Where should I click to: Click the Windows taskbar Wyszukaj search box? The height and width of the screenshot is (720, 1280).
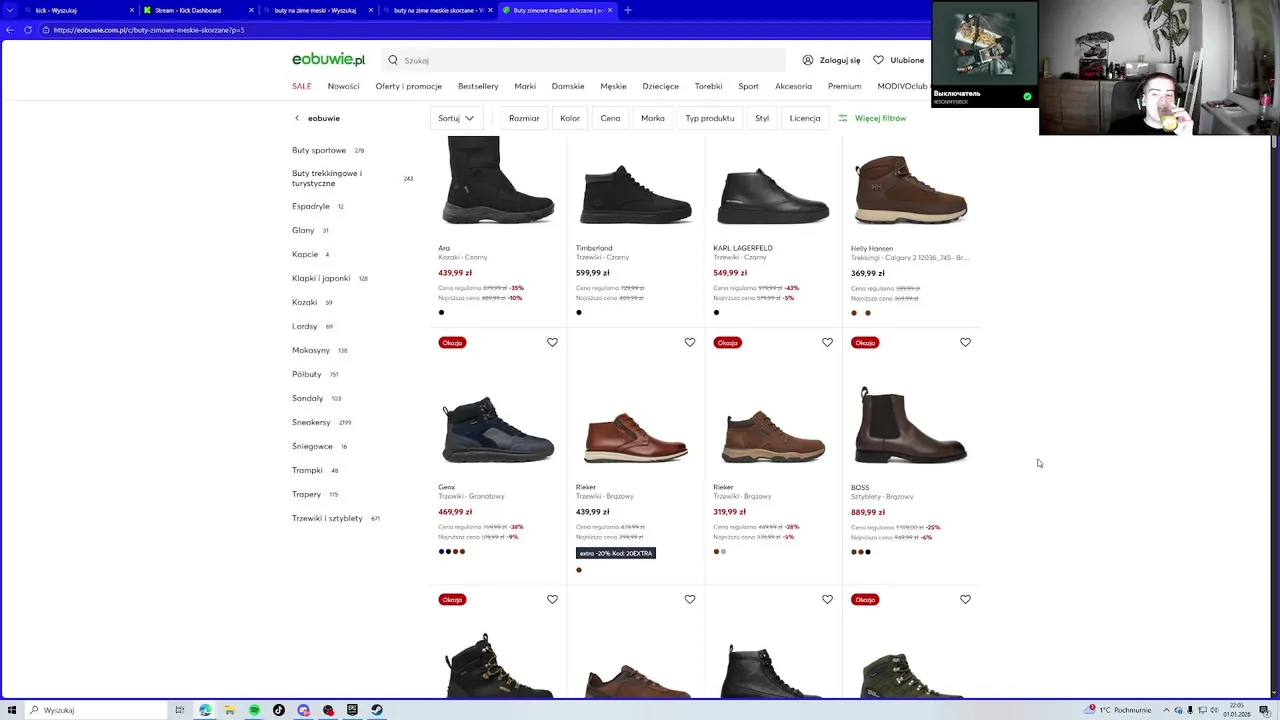coord(95,710)
